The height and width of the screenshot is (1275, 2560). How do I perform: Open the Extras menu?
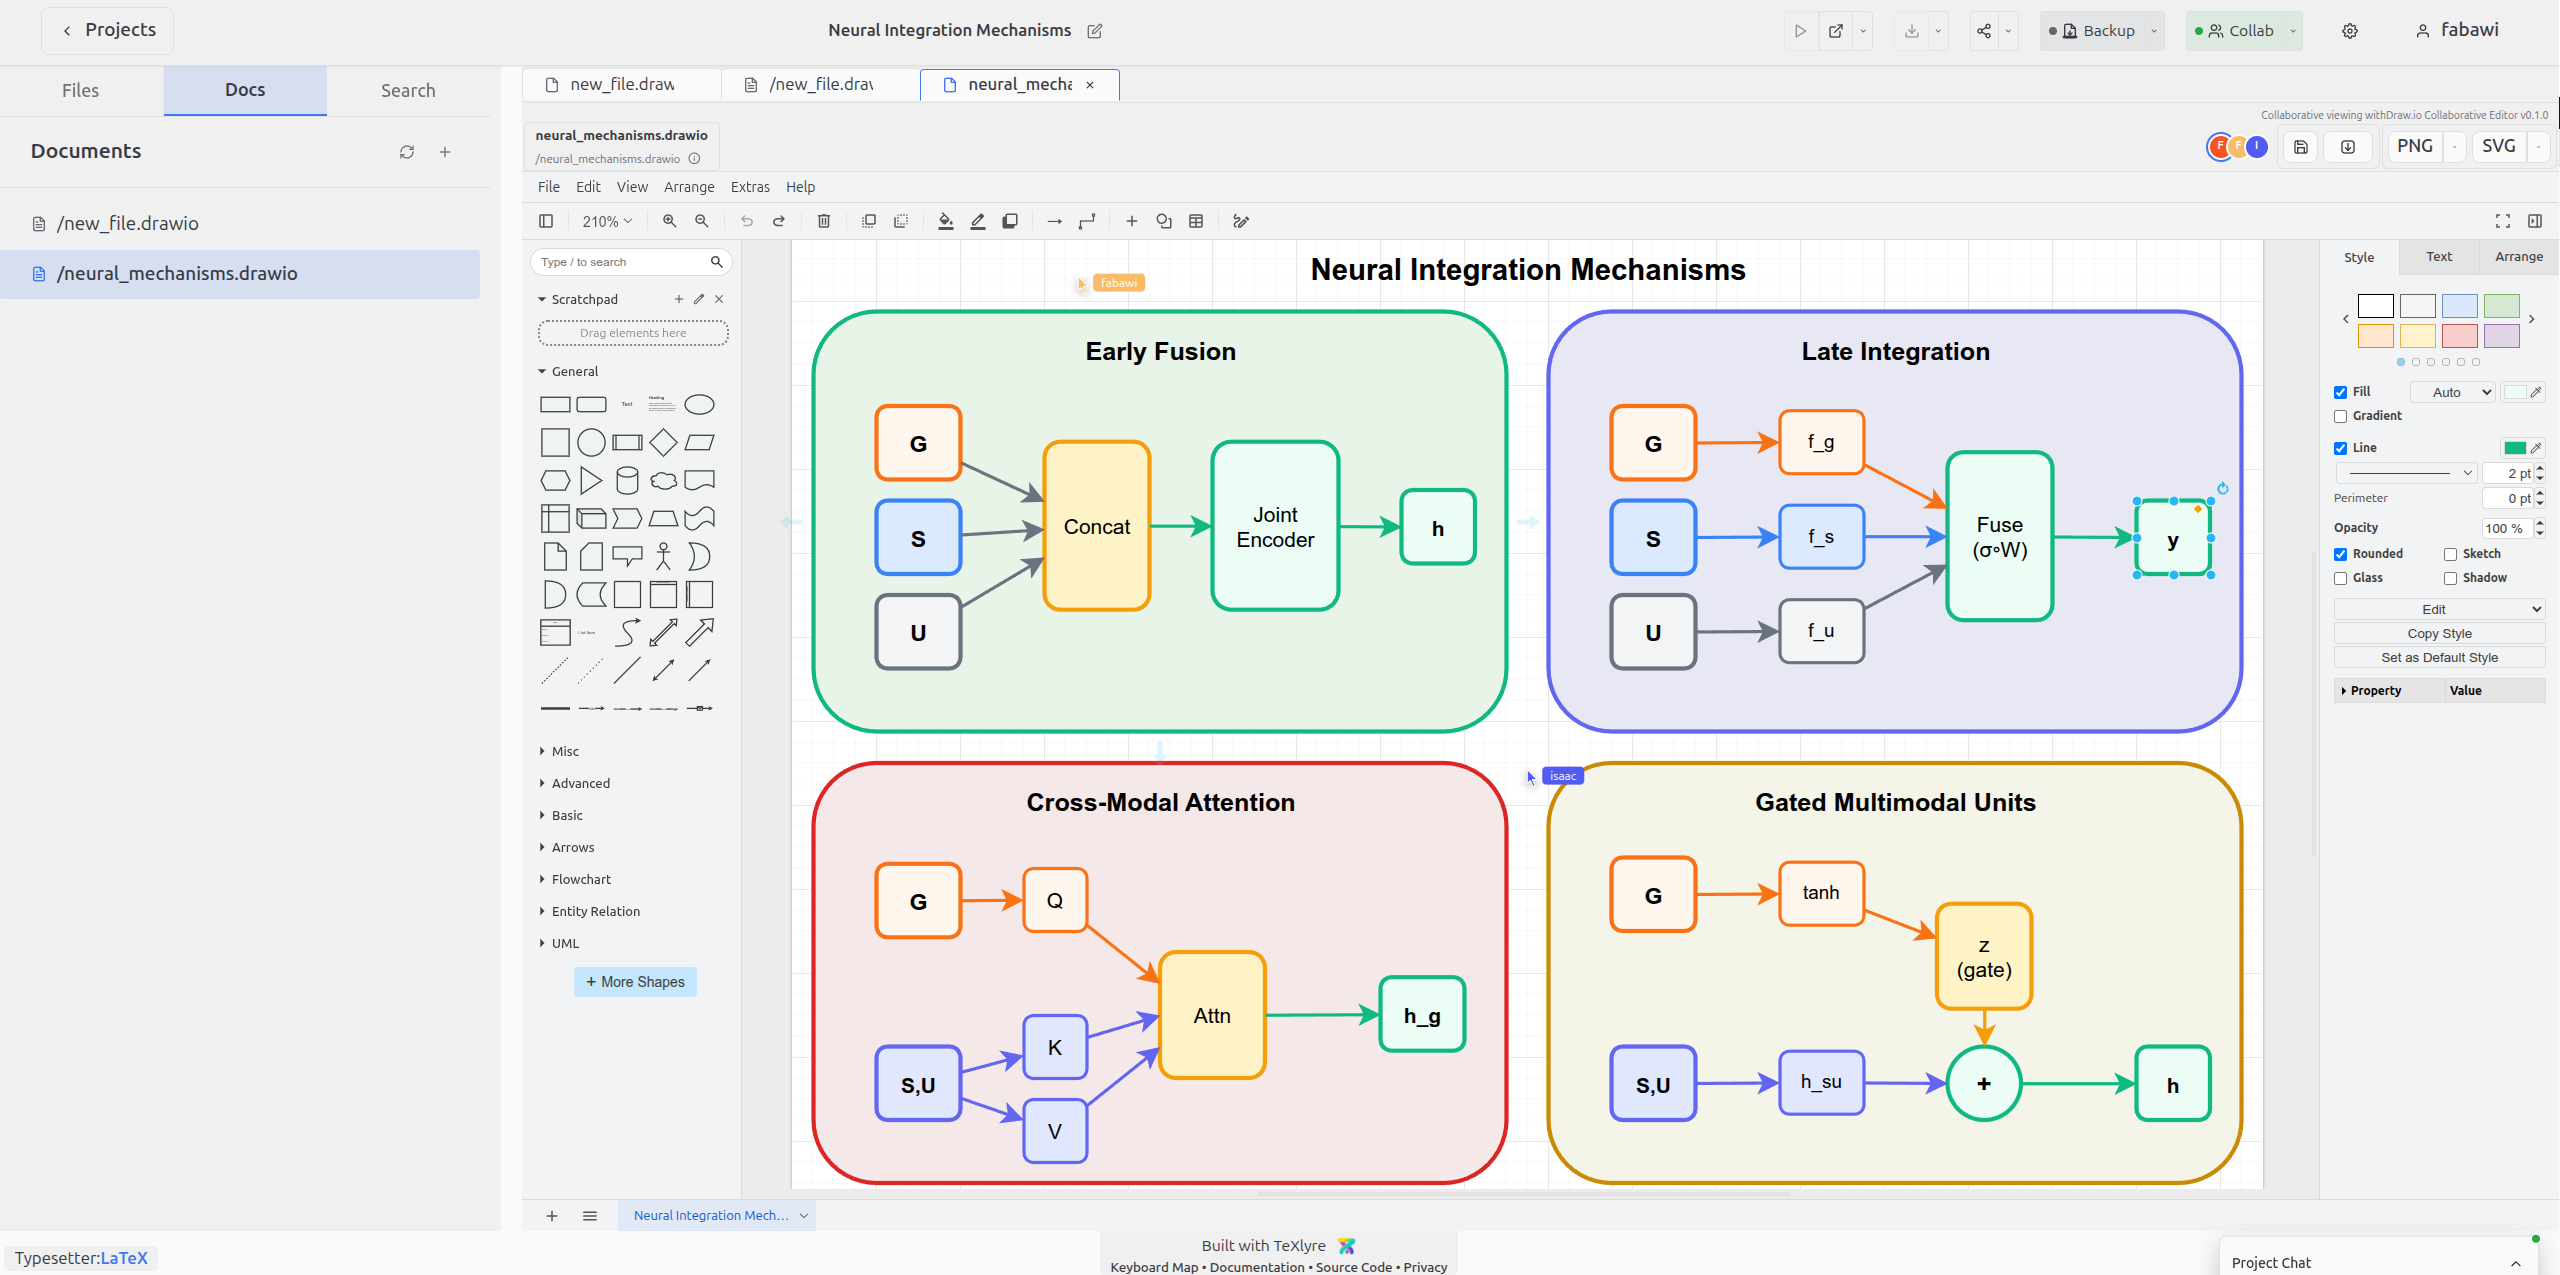tap(750, 187)
